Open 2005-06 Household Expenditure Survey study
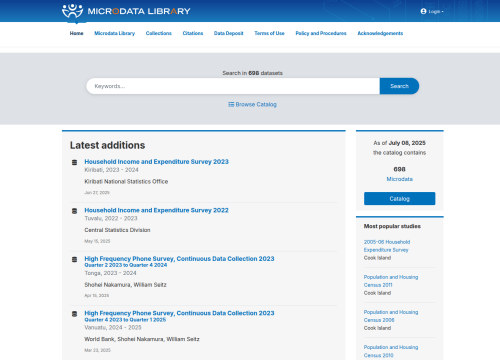Image resolution: width=500 pixels, height=360 pixels. [x=387, y=246]
